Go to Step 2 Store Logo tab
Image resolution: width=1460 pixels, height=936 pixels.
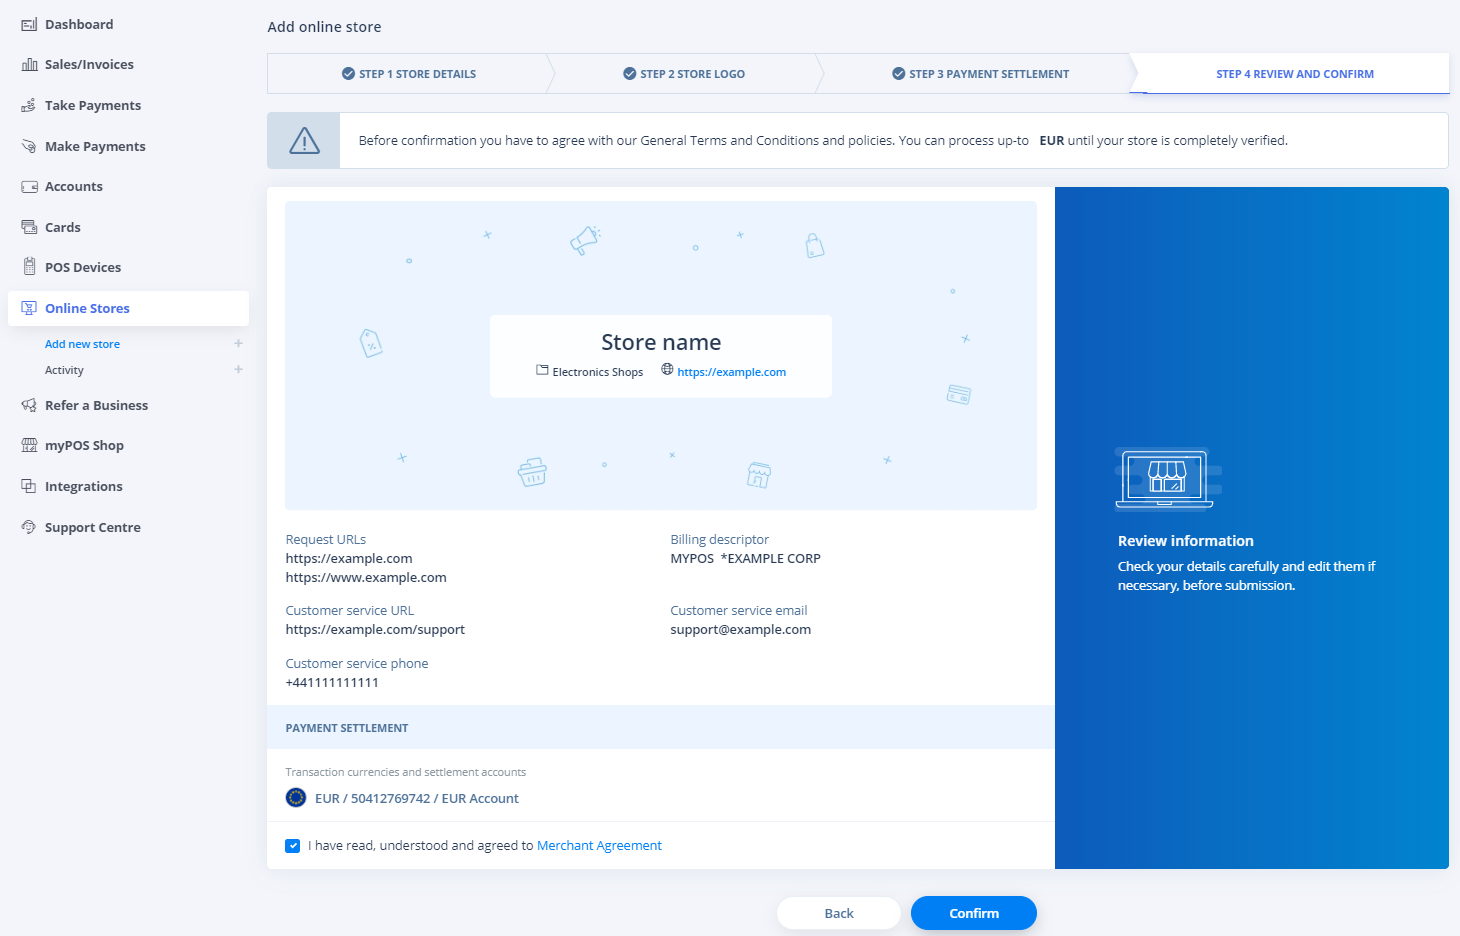684,74
